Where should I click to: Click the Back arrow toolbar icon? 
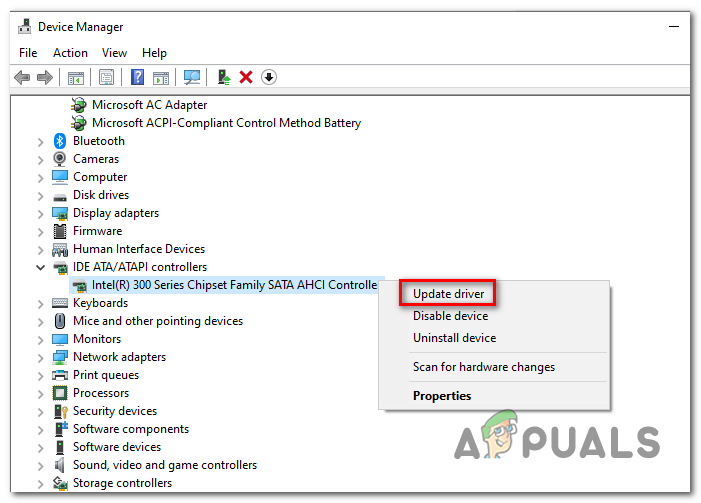point(22,77)
